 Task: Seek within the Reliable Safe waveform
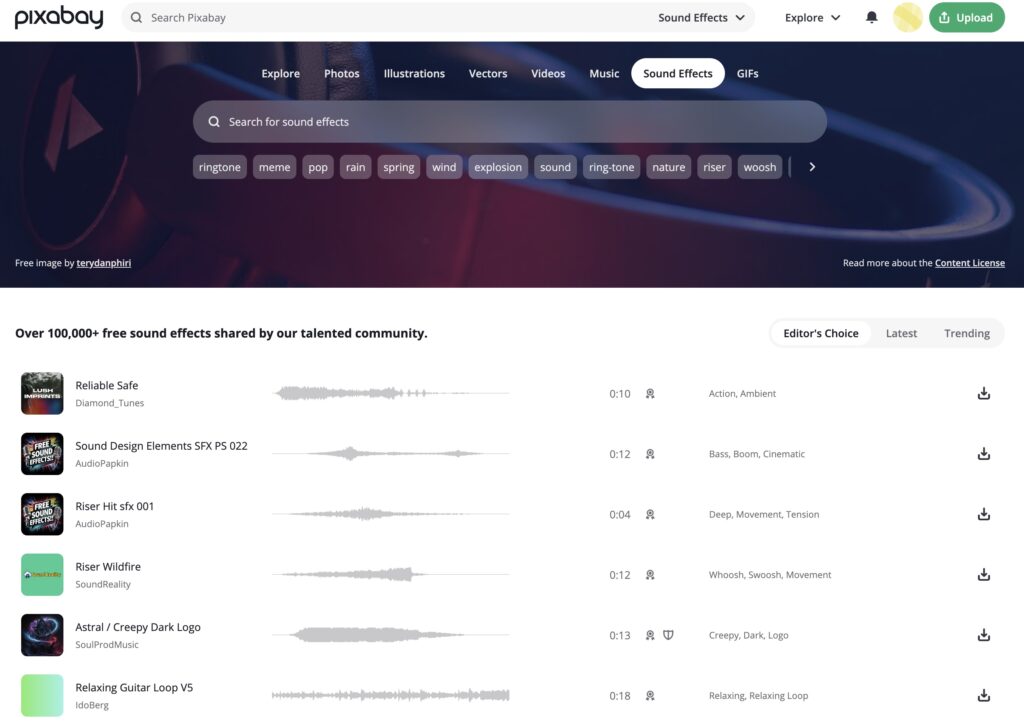click(391, 393)
